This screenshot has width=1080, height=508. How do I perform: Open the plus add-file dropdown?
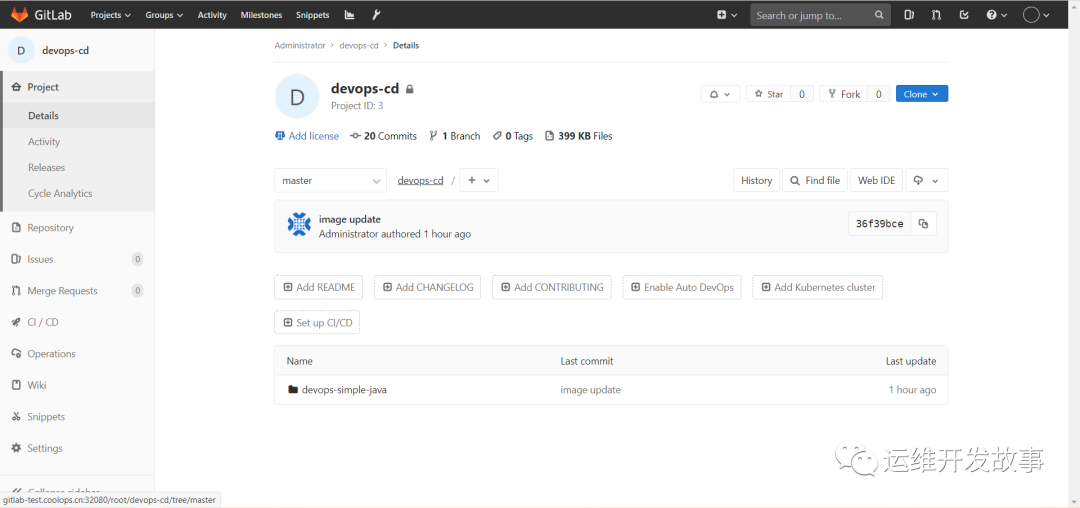479,180
